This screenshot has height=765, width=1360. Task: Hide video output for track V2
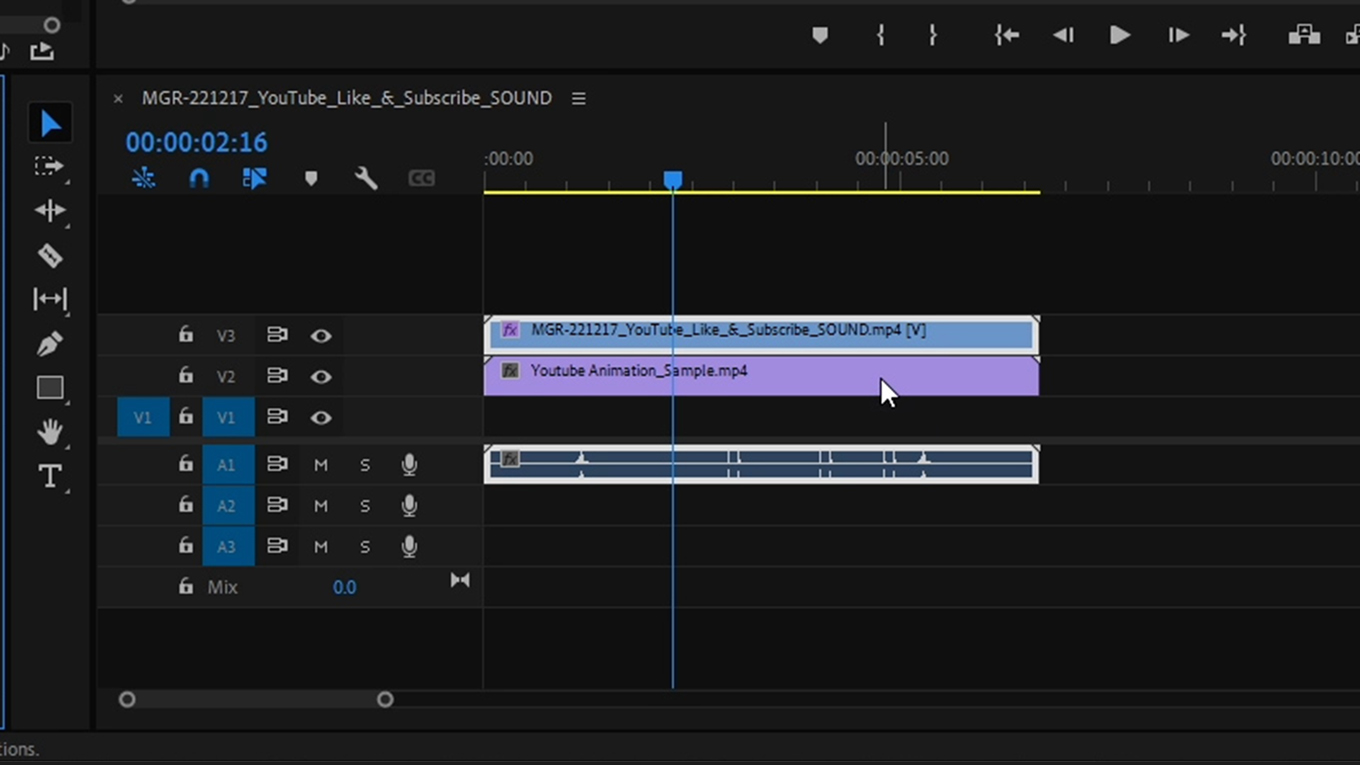[321, 375]
